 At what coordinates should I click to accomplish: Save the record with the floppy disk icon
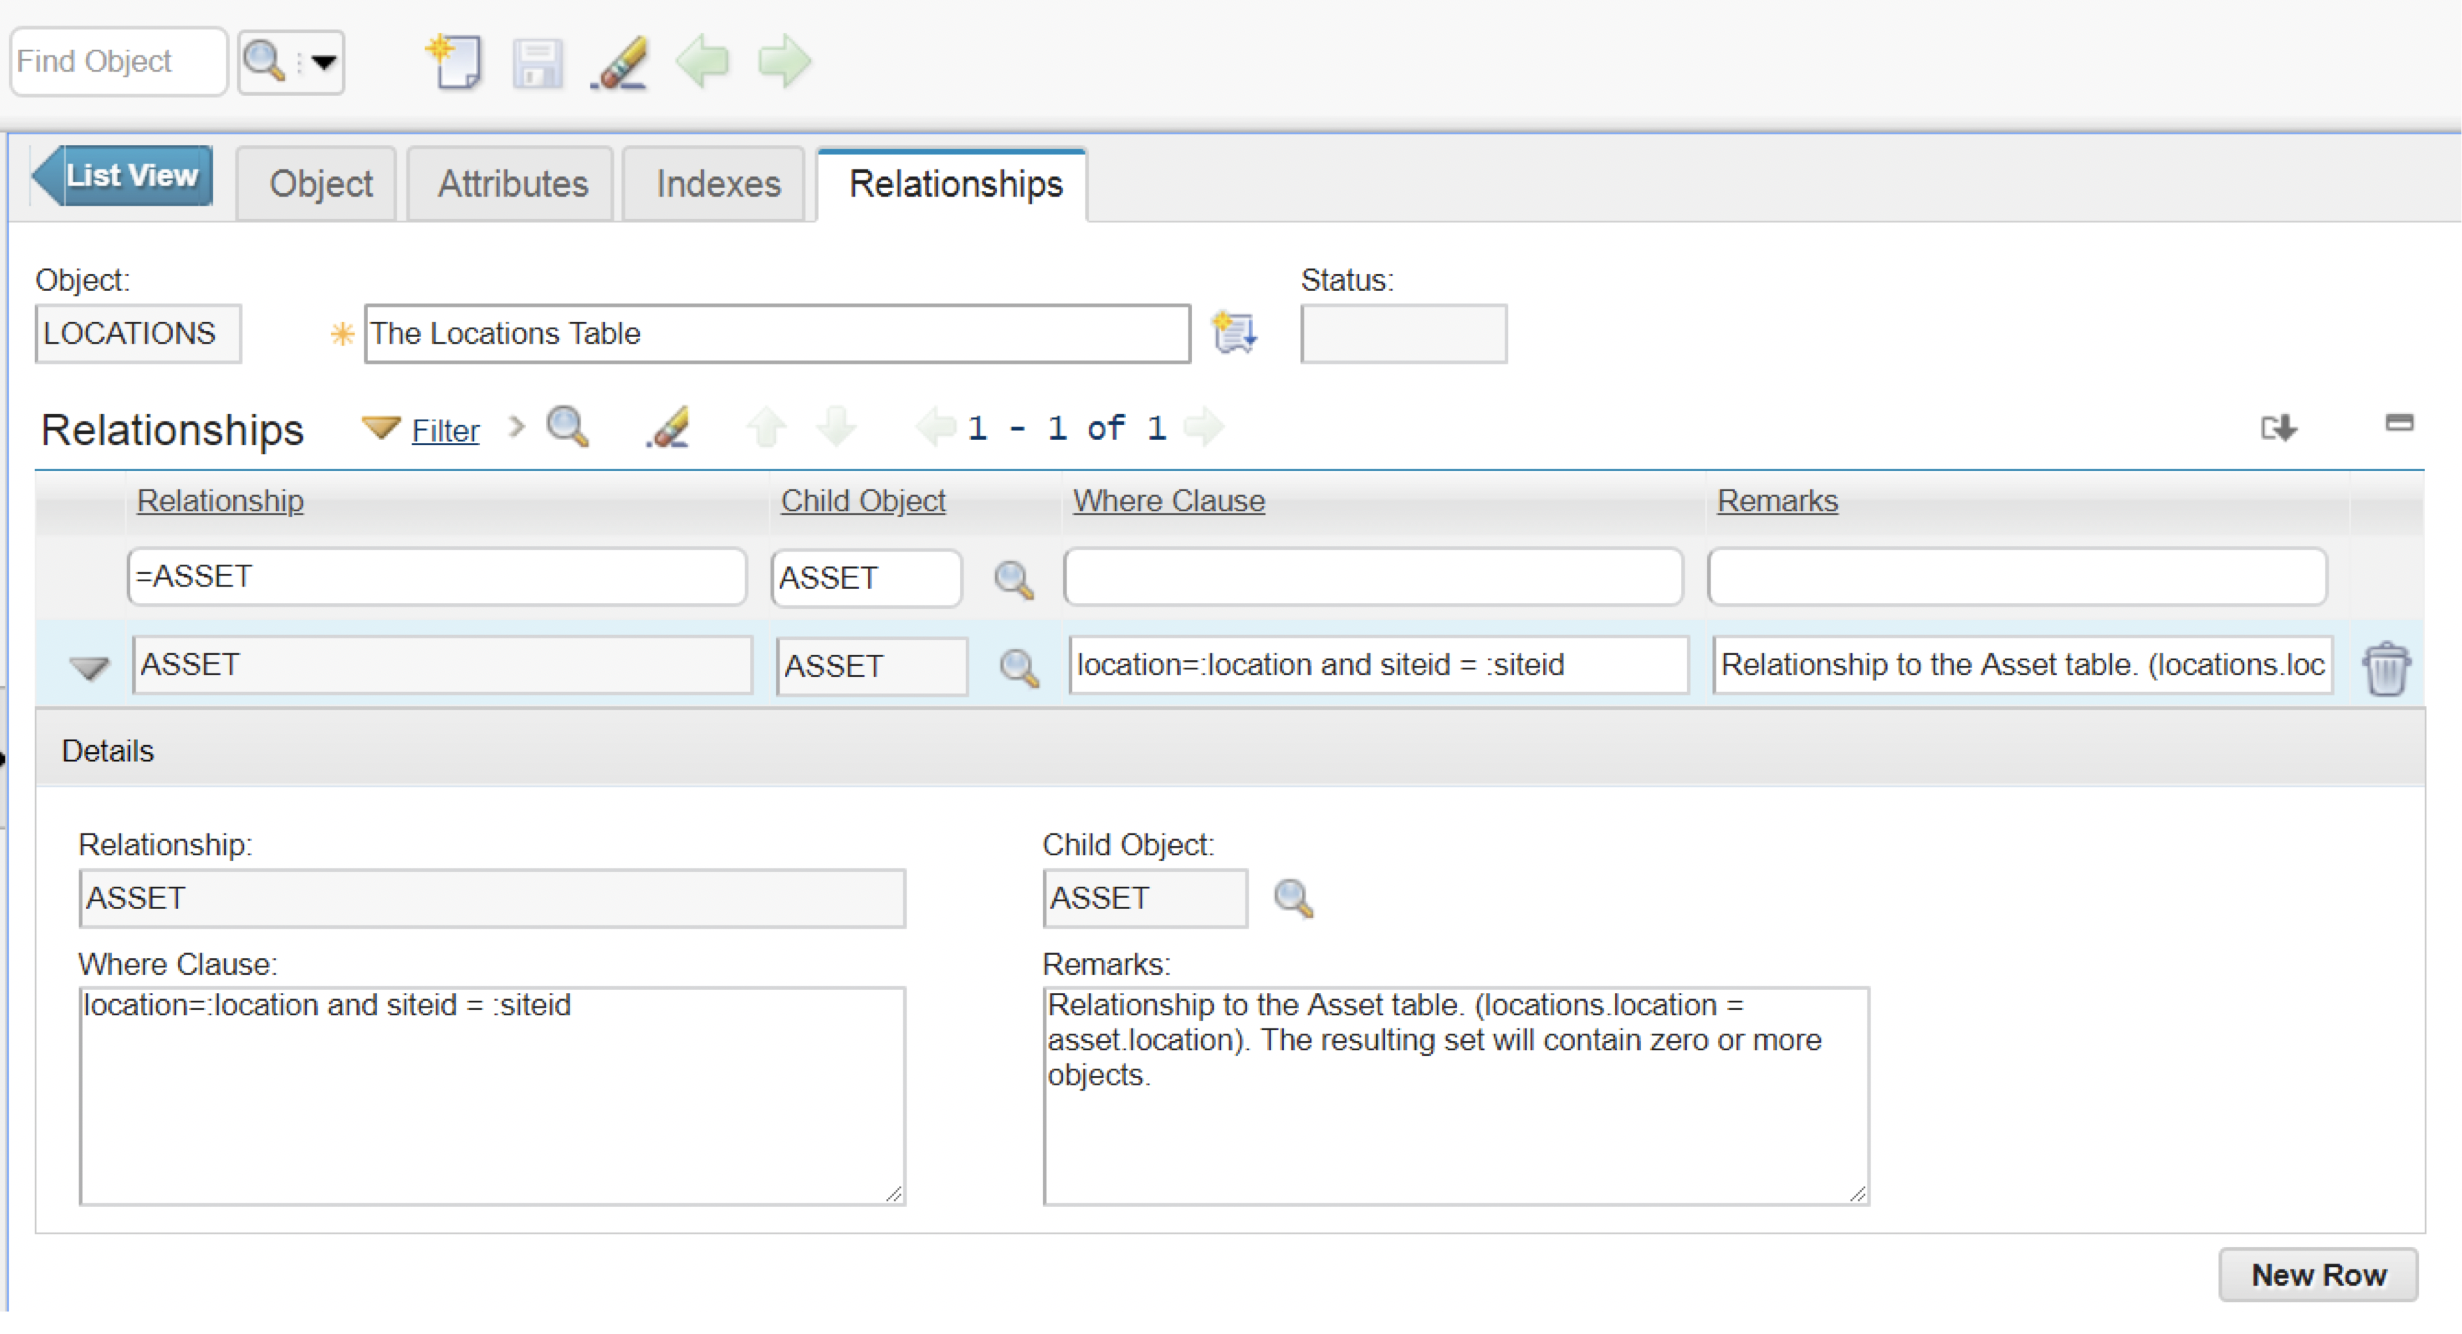tap(537, 62)
